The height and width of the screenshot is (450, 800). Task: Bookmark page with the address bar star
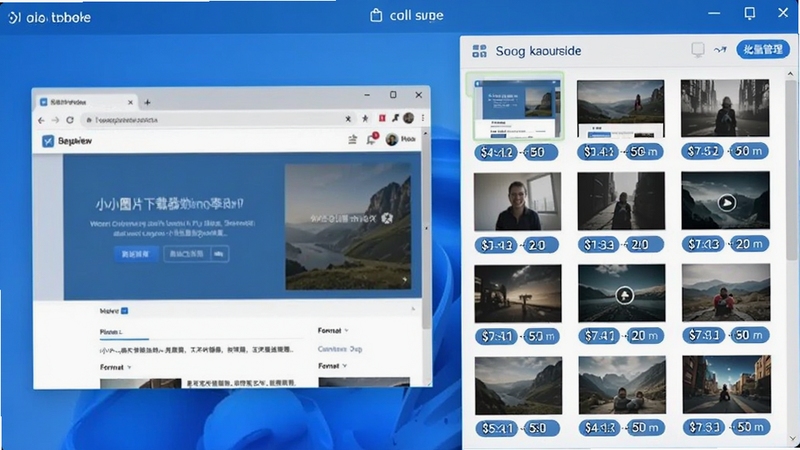tap(365, 118)
